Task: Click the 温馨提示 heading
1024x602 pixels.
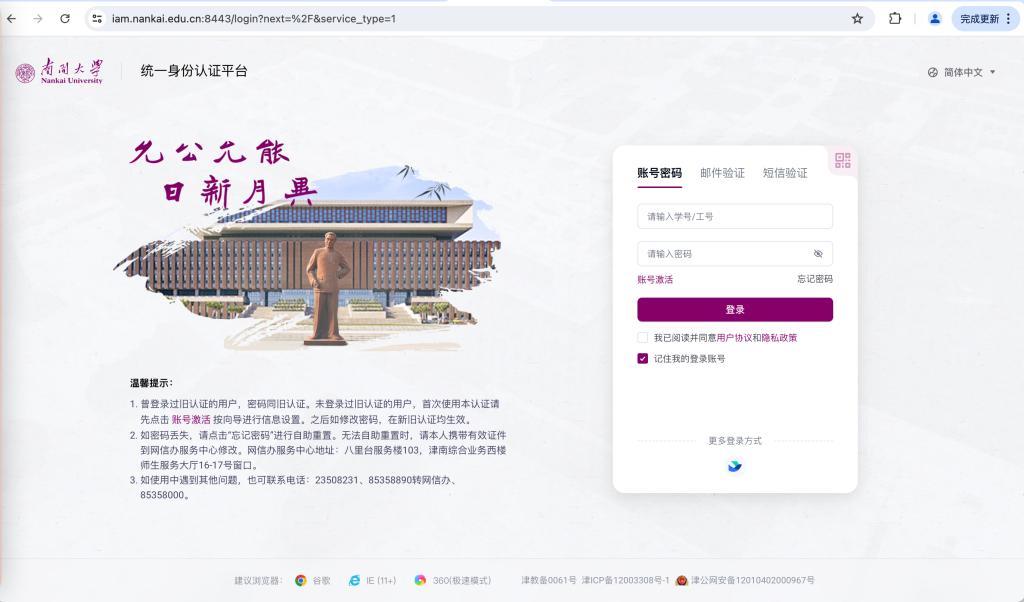Action: point(151,383)
